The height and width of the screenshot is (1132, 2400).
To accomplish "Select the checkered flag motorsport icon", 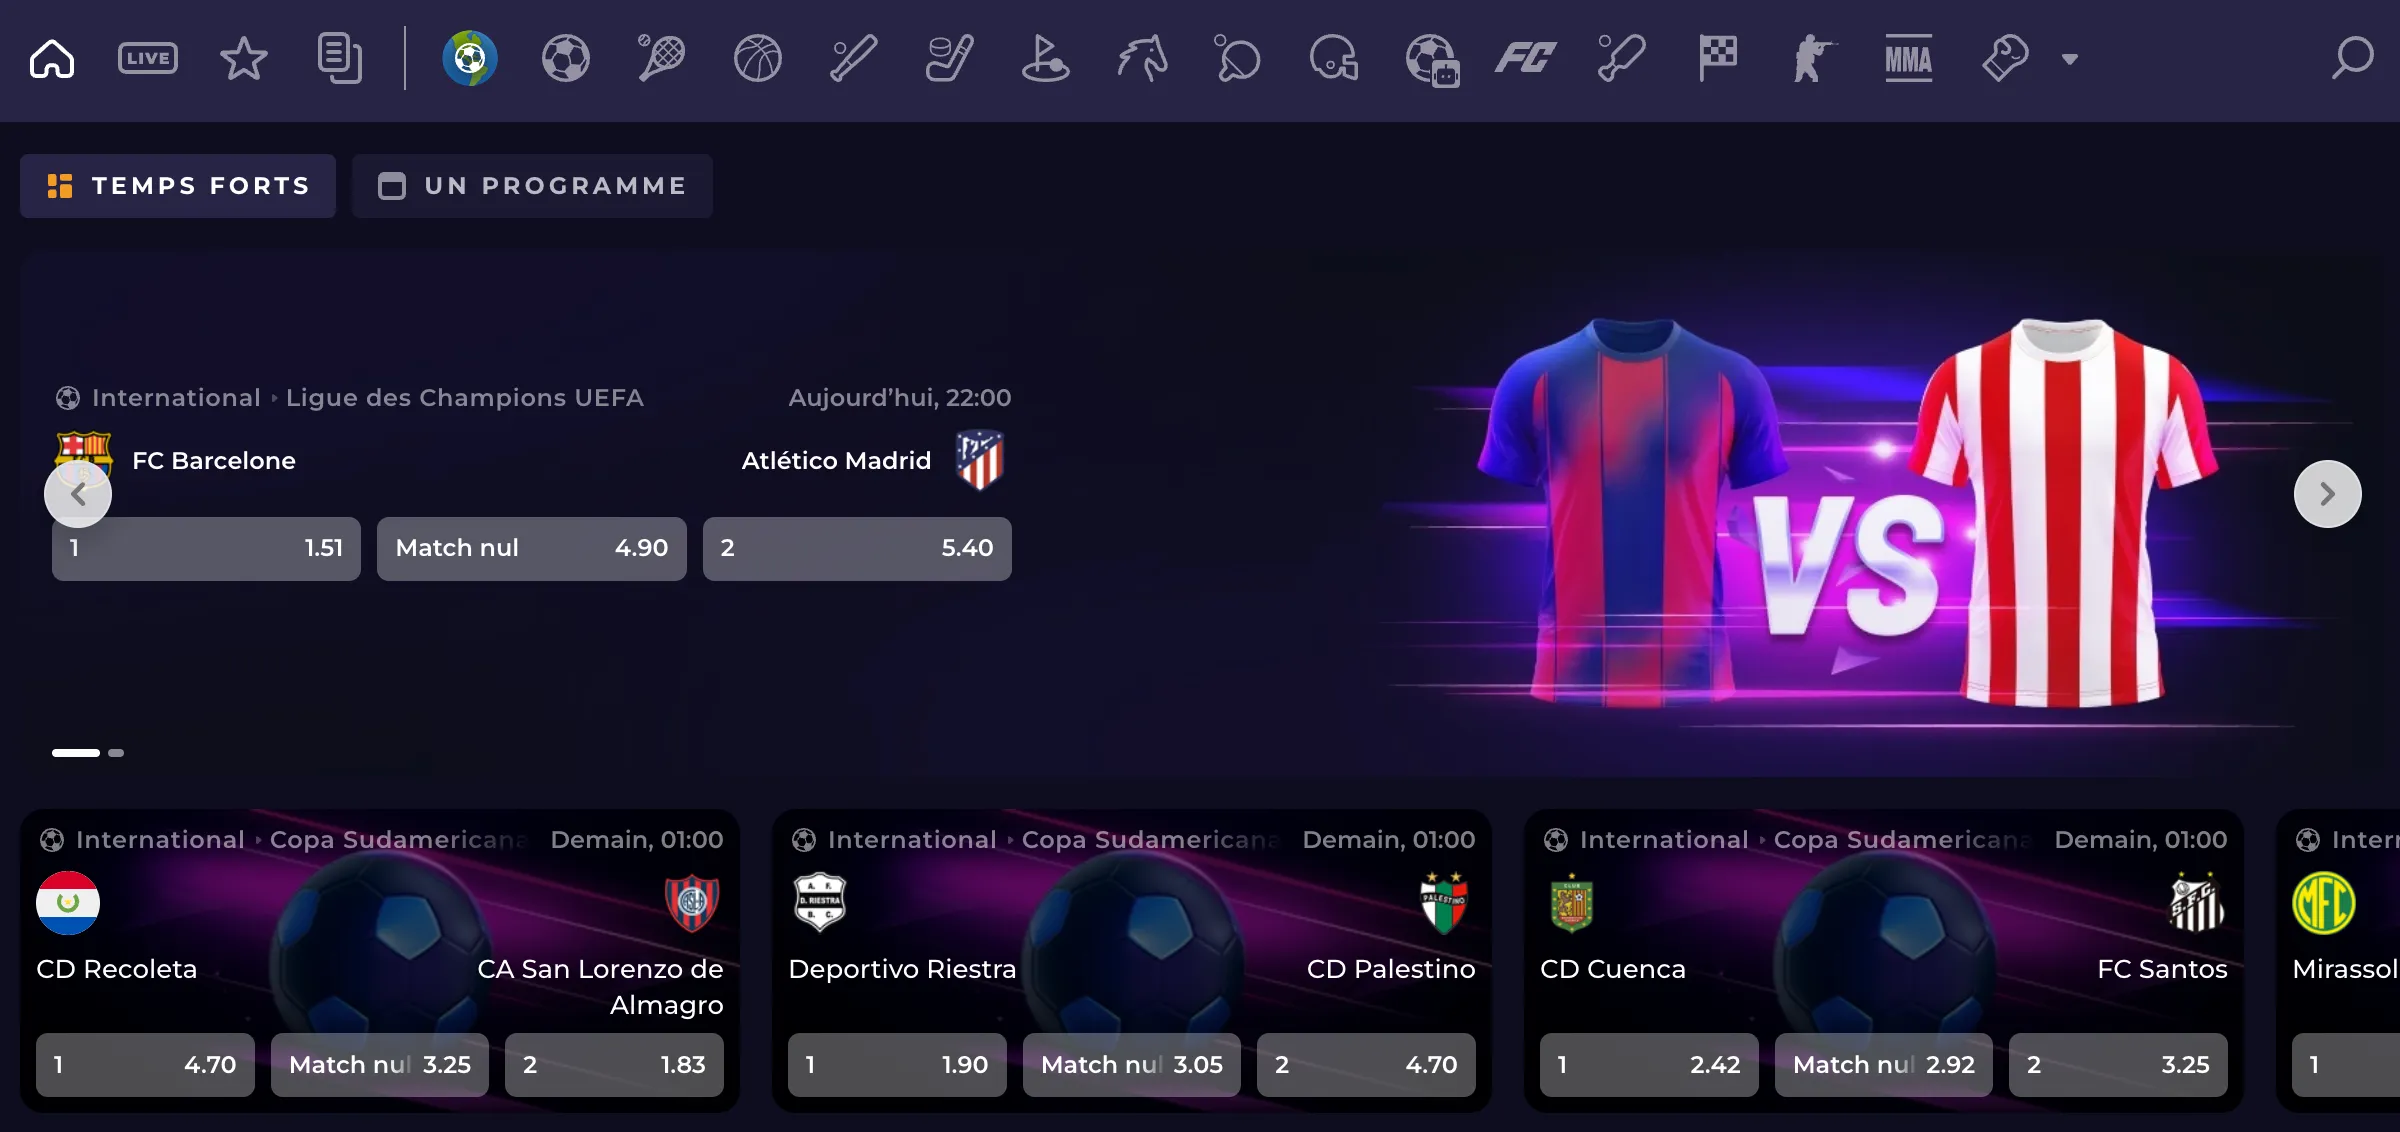I will [1718, 59].
